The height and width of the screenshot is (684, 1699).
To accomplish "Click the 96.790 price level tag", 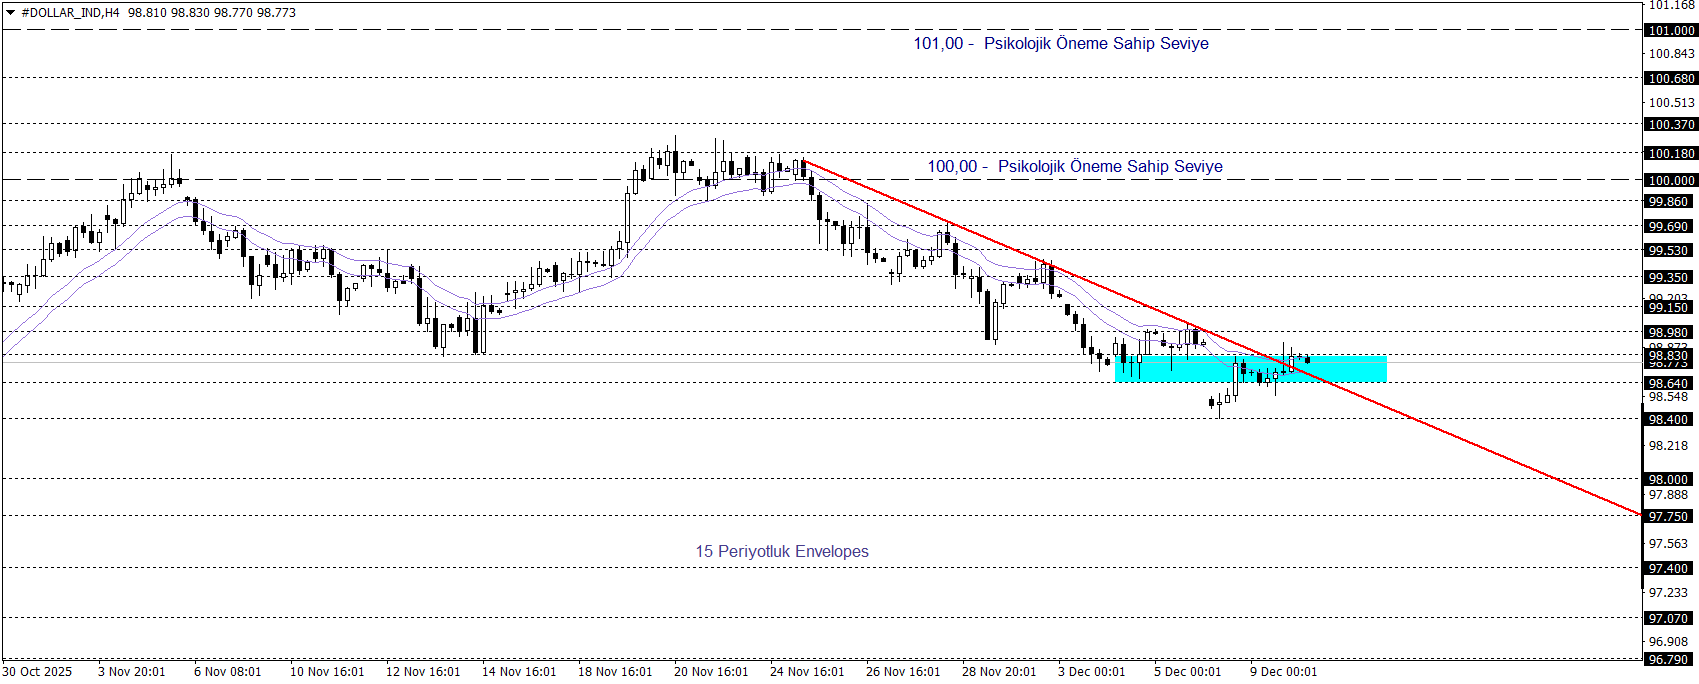I will [1669, 660].
